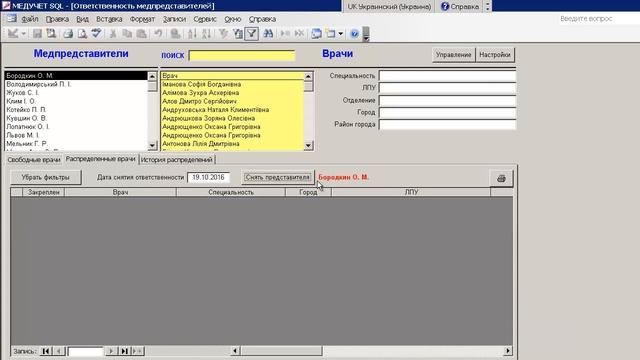Open the toolbar options chevron
The width and height of the screenshot is (640, 360).
click(366, 34)
